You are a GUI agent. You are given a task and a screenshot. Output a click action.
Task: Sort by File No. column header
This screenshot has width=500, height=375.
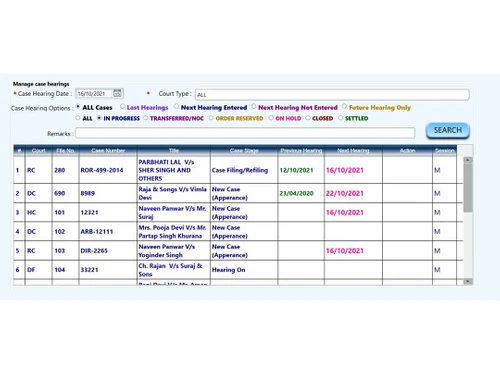click(65, 151)
